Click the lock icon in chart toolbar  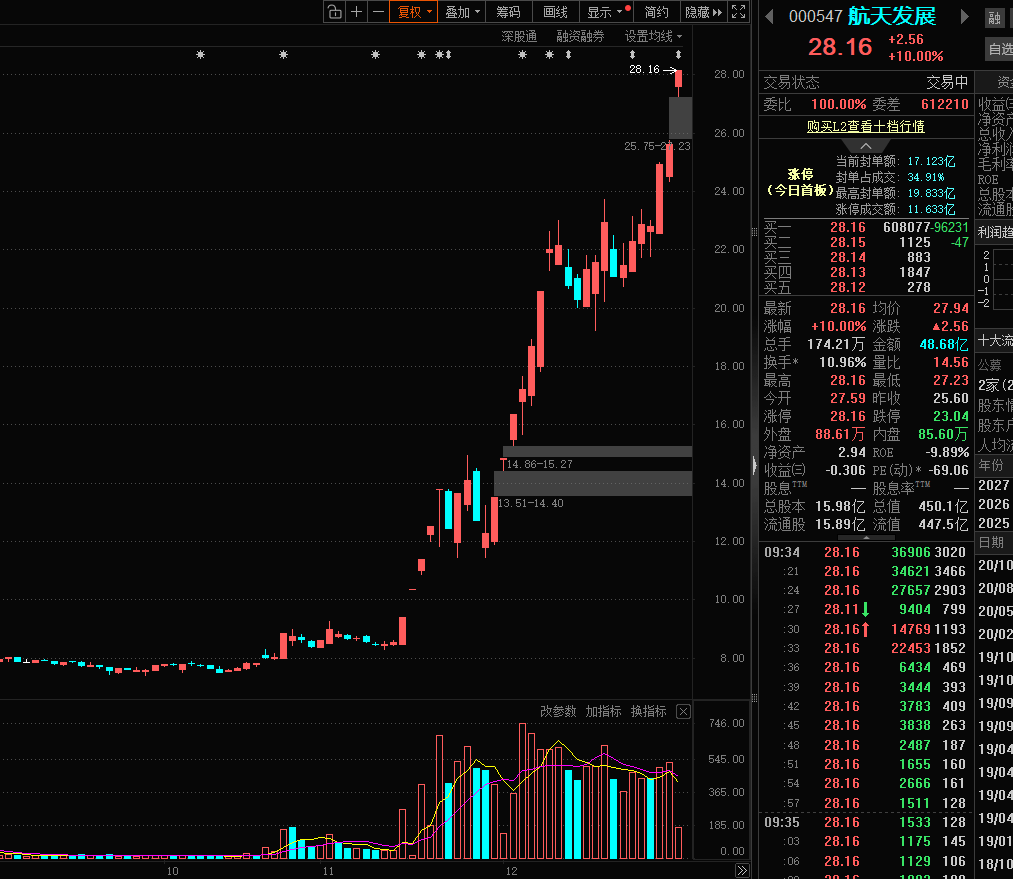(334, 12)
